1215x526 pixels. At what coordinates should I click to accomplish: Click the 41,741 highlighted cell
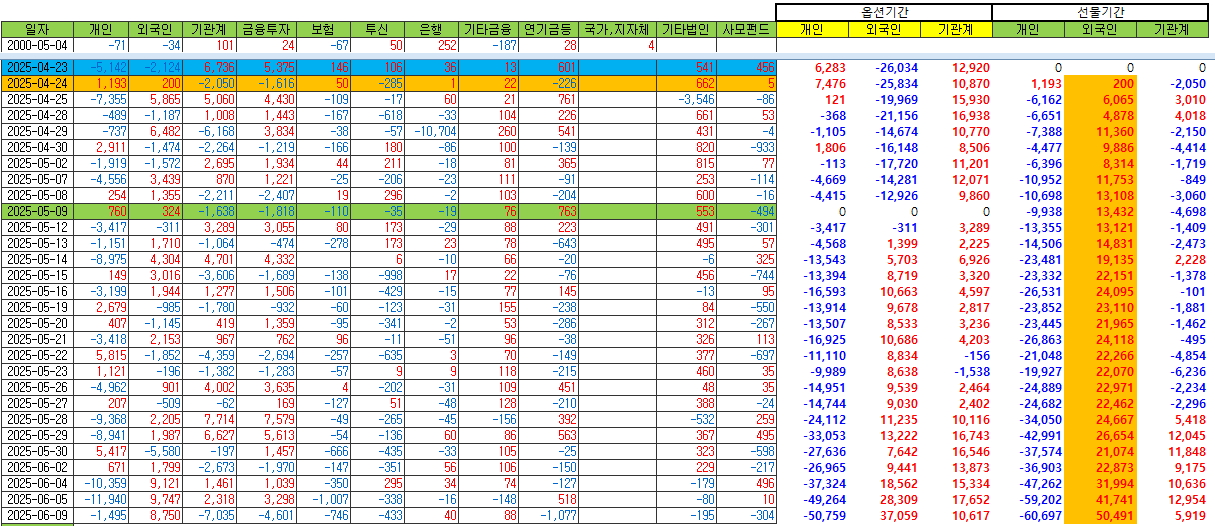coord(1099,500)
